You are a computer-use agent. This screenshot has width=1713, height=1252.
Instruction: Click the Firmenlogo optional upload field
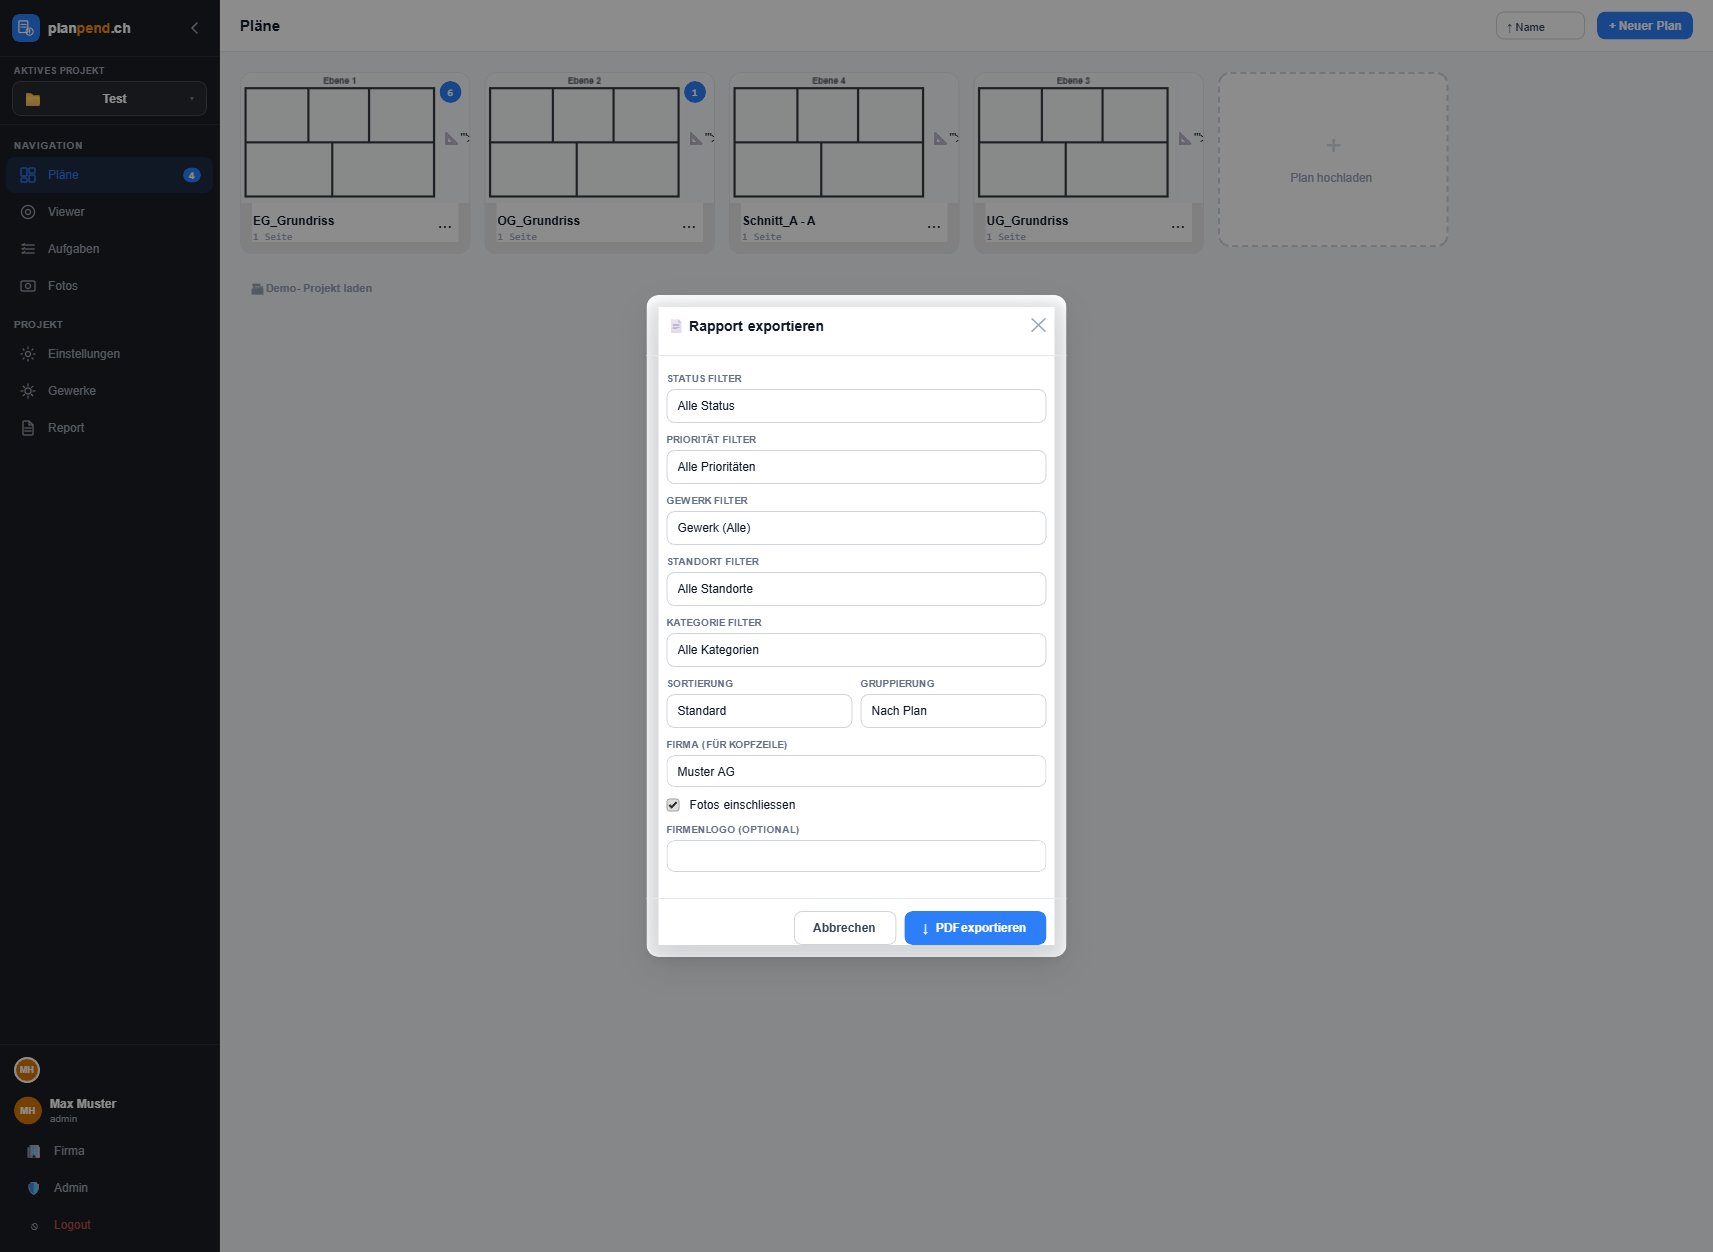[x=856, y=856]
